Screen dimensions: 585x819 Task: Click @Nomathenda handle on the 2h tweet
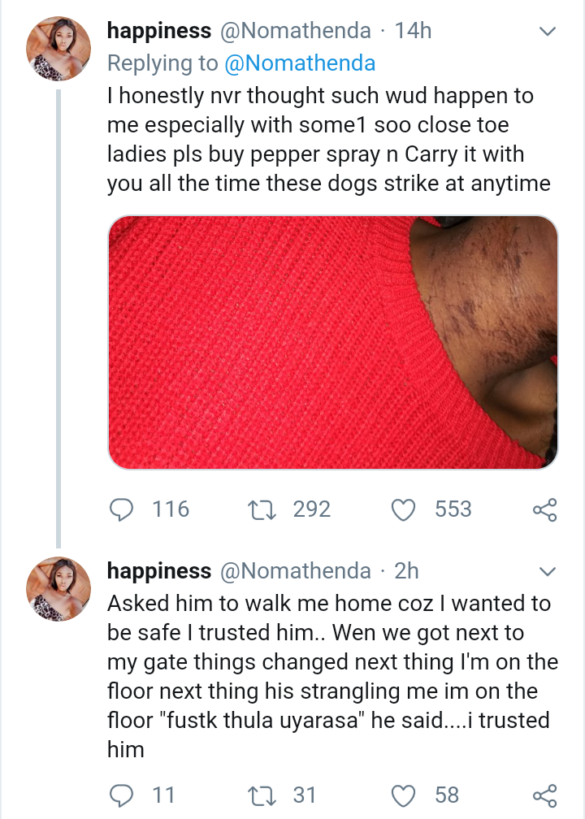click(x=296, y=571)
